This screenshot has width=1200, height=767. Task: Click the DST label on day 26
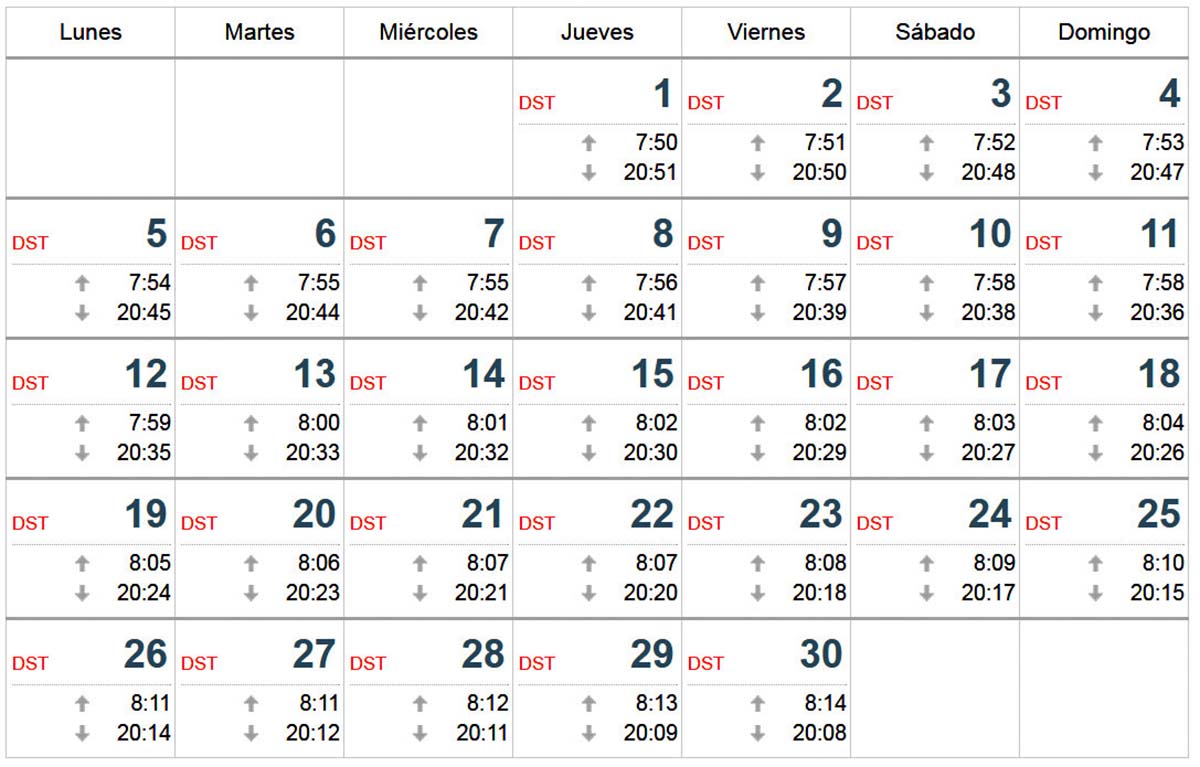(30, 663)
